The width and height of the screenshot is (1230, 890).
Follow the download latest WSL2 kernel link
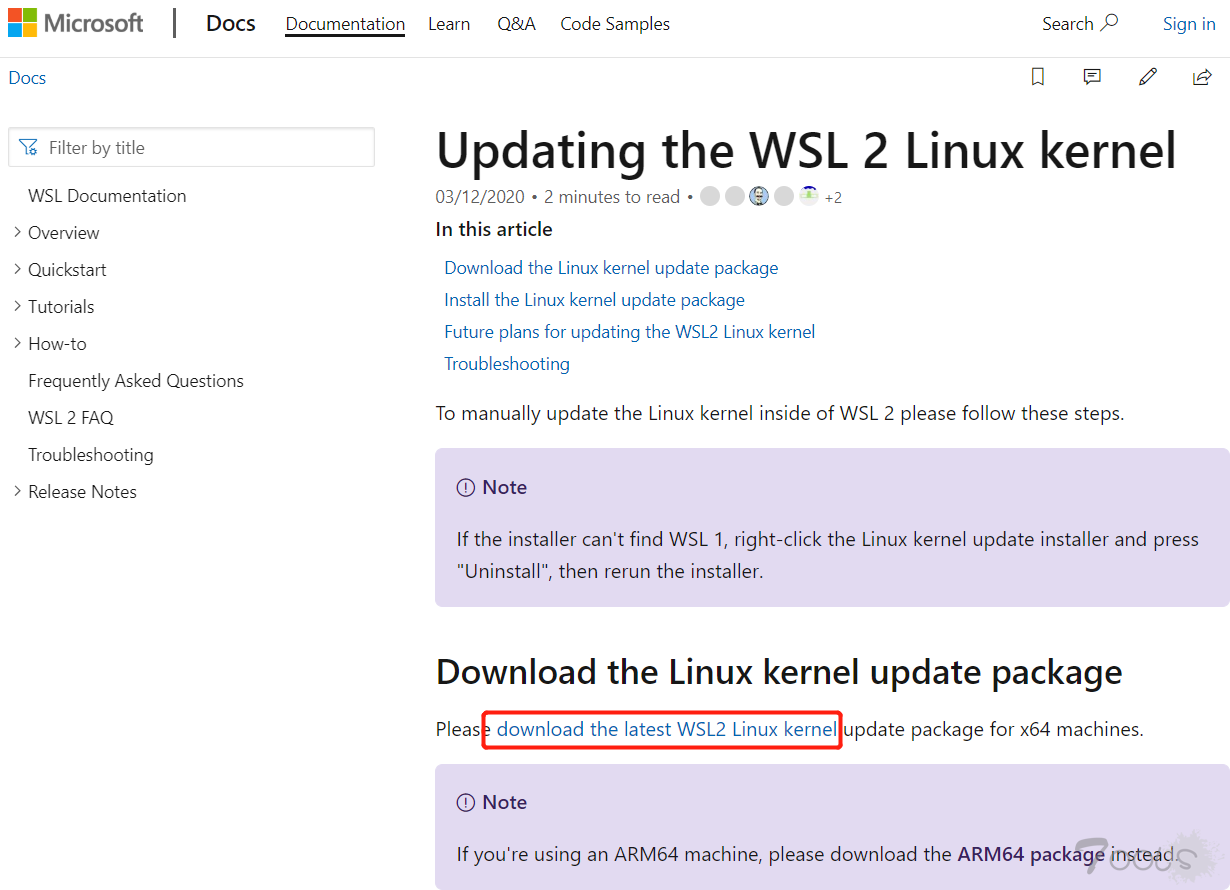(x=666, y=729)
